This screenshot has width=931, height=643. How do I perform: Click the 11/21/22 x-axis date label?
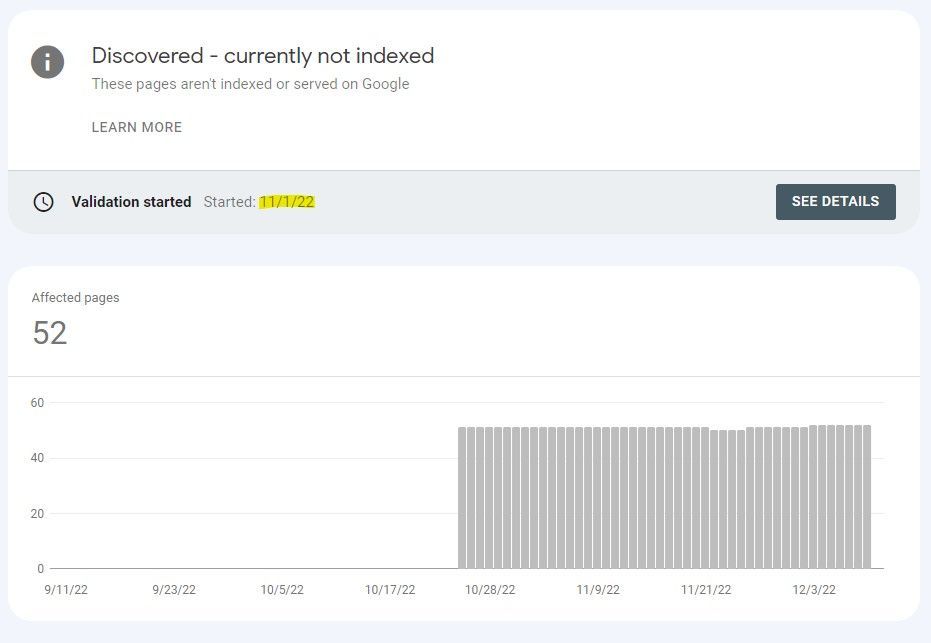click(706, 590)
